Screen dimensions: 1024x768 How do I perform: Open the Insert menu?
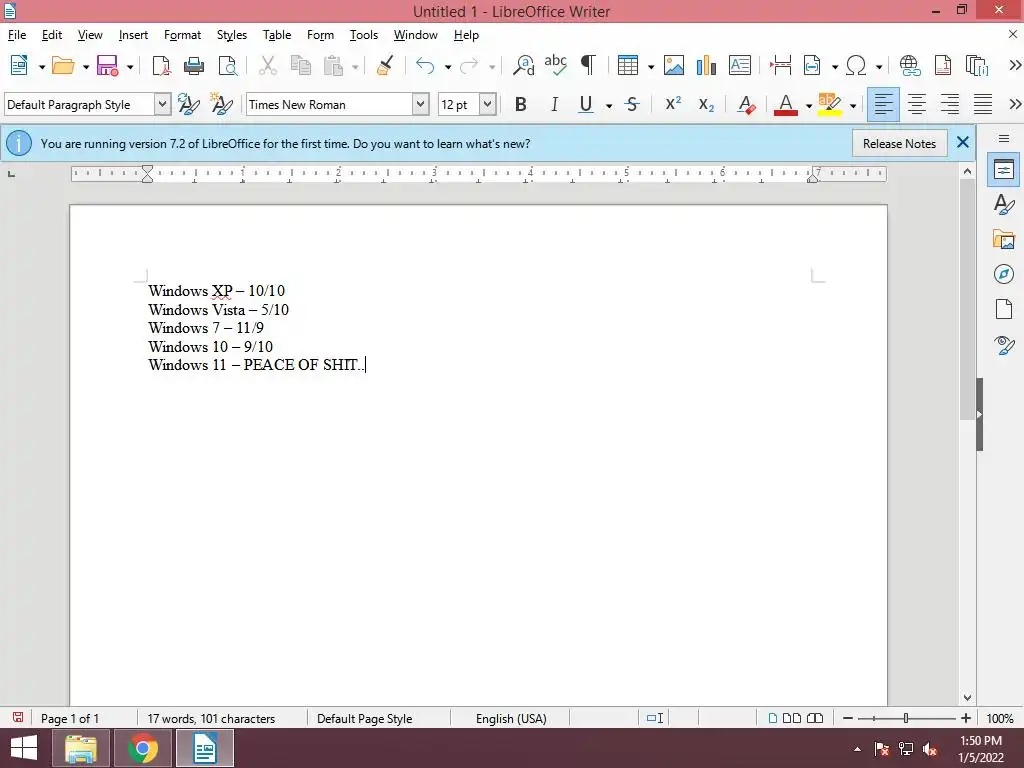(133, 35)
